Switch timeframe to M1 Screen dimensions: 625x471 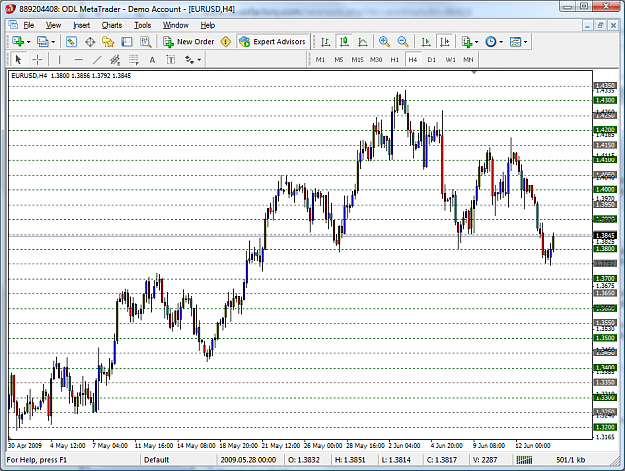320,60
